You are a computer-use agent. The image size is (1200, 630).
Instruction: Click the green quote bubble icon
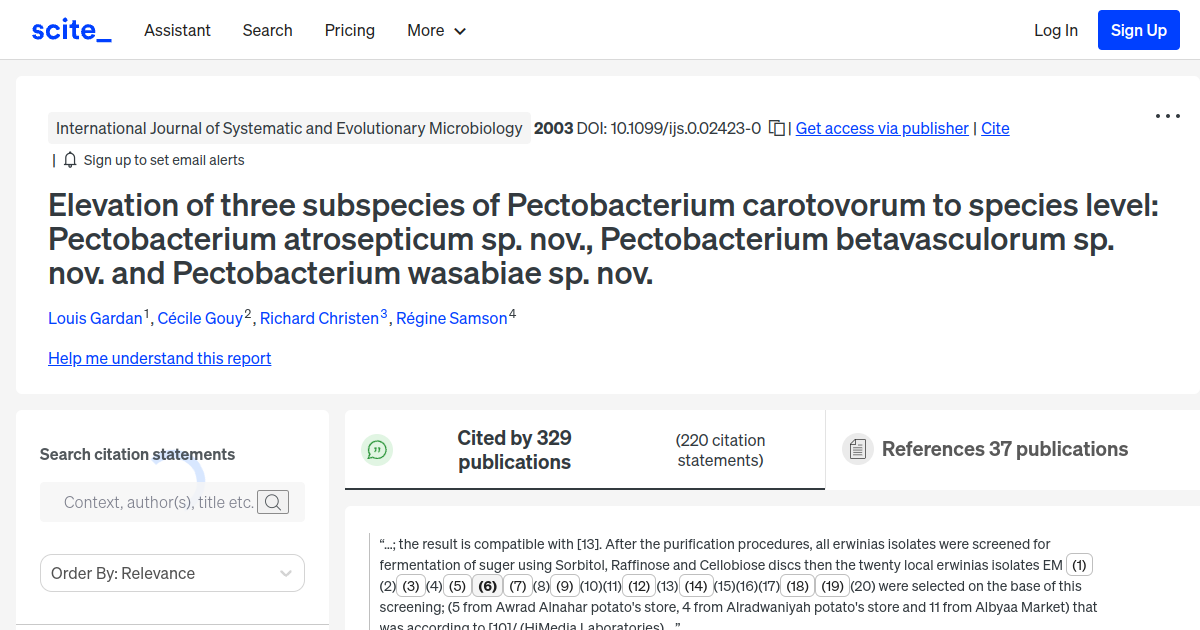[377, 450]
